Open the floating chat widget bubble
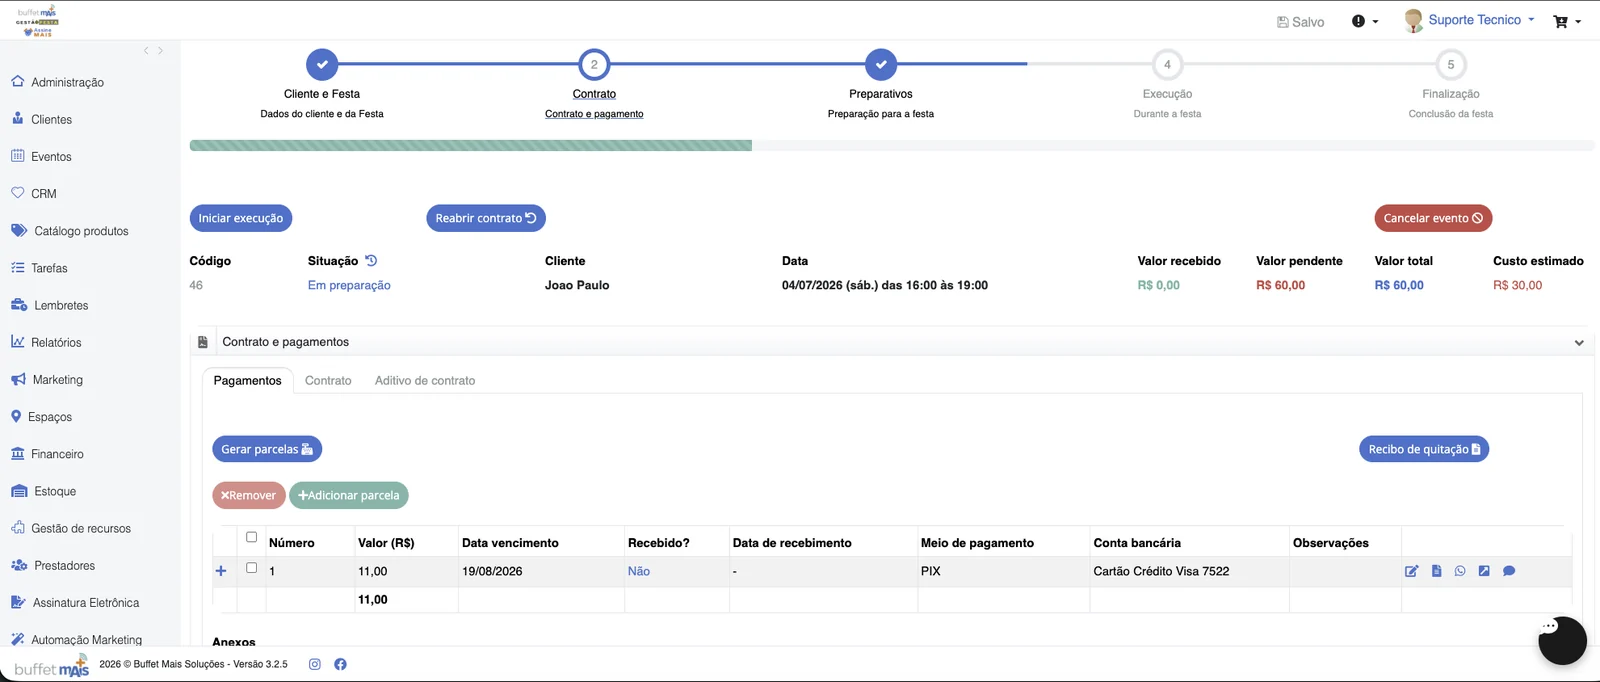This screenshot has height=682, width=1600. tap(1562, 640)
